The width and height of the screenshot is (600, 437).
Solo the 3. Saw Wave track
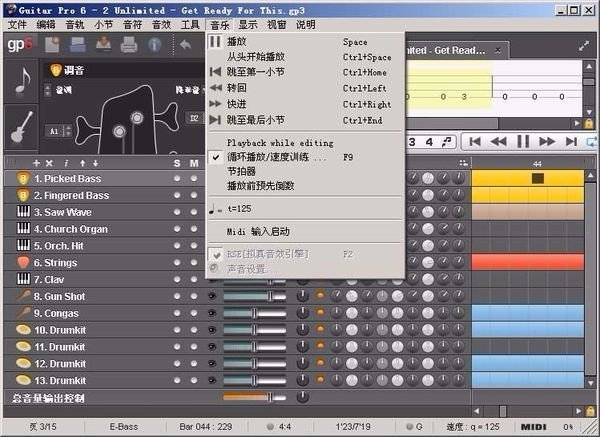click(x=177, y=212)
